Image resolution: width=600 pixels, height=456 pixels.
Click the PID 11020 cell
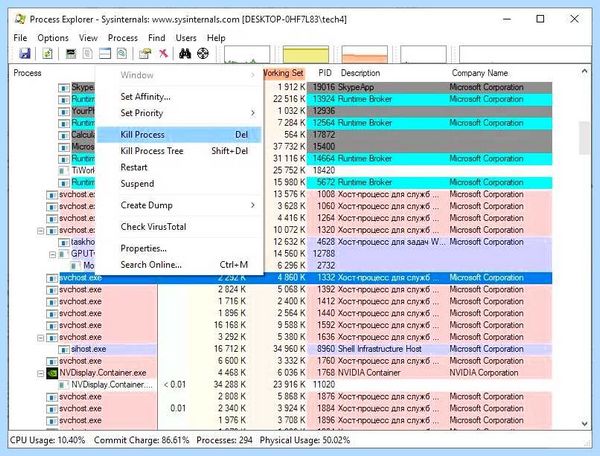[324, 384]
